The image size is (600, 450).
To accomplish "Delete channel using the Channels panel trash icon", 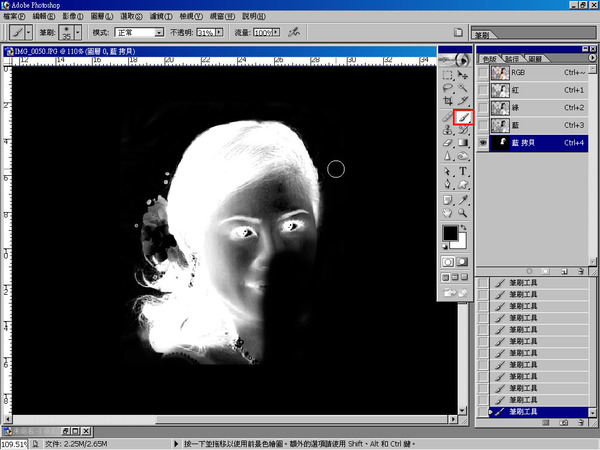I will tap(581, 270).
